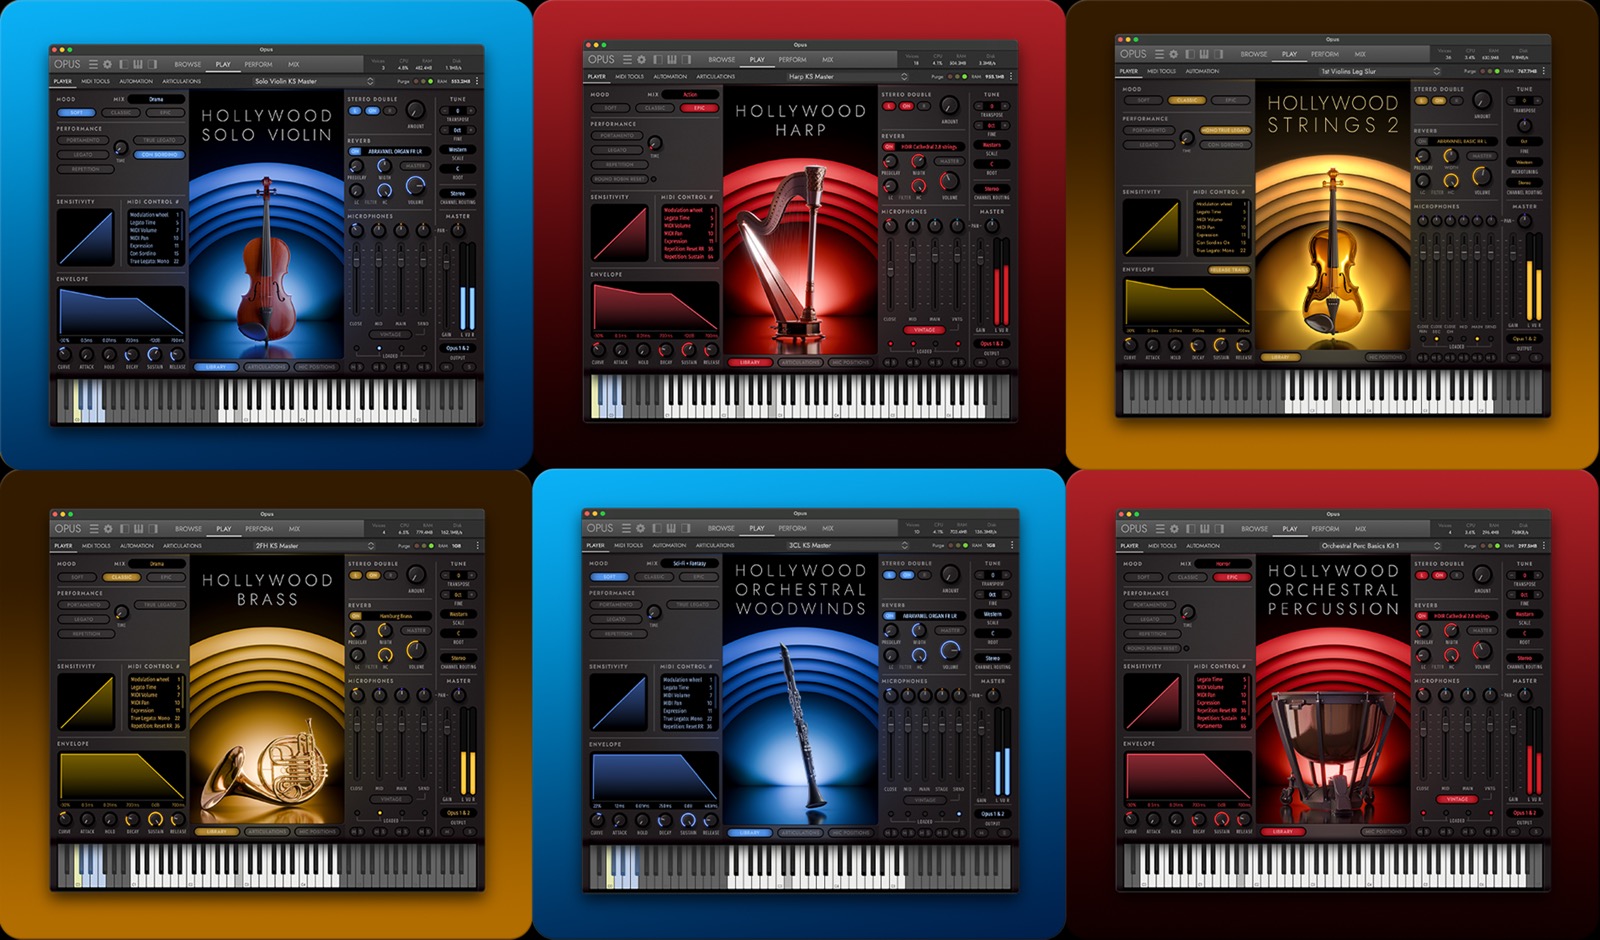The height and width of the screenshot is (940, 1600).
Task: Click the Library button in Solo Violin window
Action: click(216, 367)
